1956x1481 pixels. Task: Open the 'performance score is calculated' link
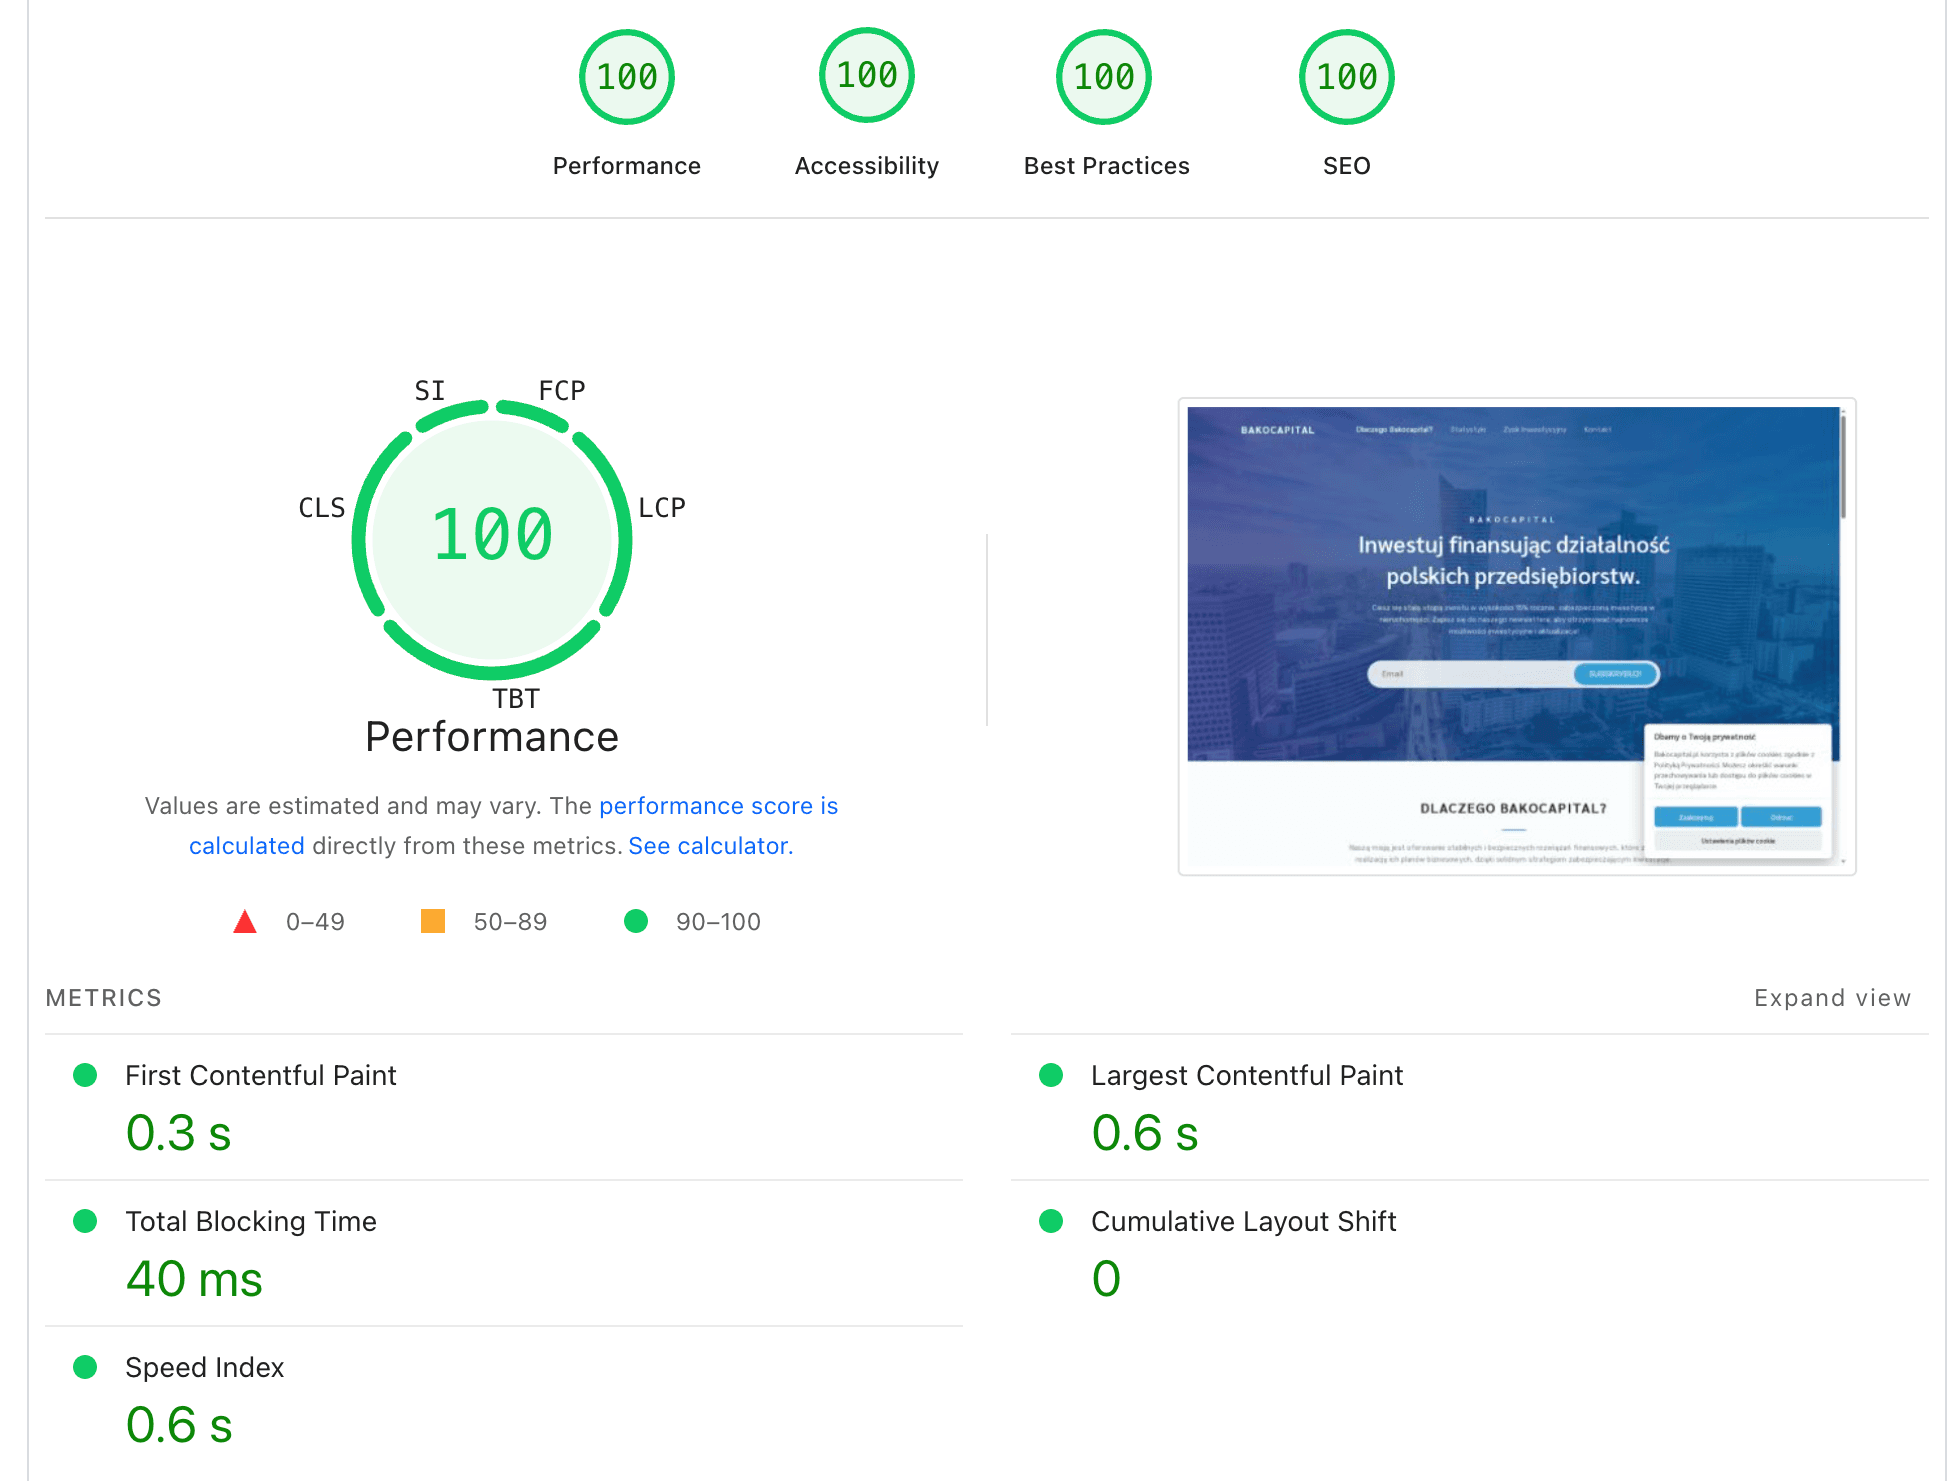click(x=719, y=806)
